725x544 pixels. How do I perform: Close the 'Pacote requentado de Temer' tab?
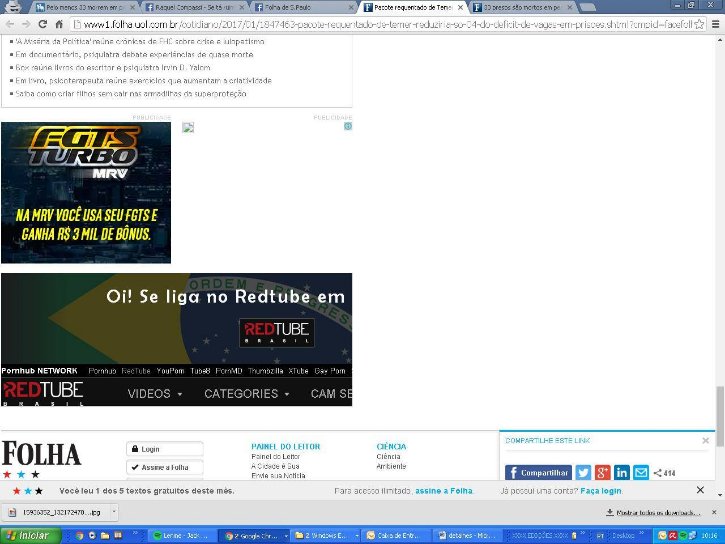coord(460,7)
